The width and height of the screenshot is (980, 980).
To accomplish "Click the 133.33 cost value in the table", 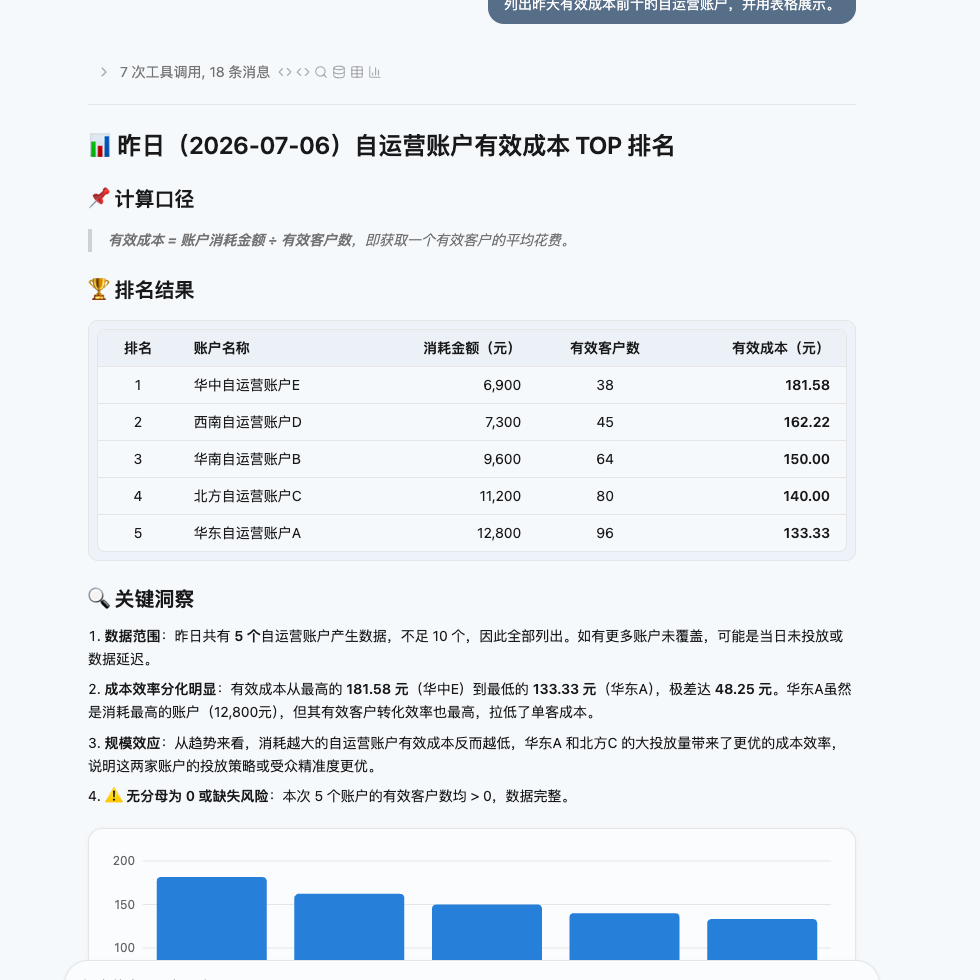I will coord(806,532).
